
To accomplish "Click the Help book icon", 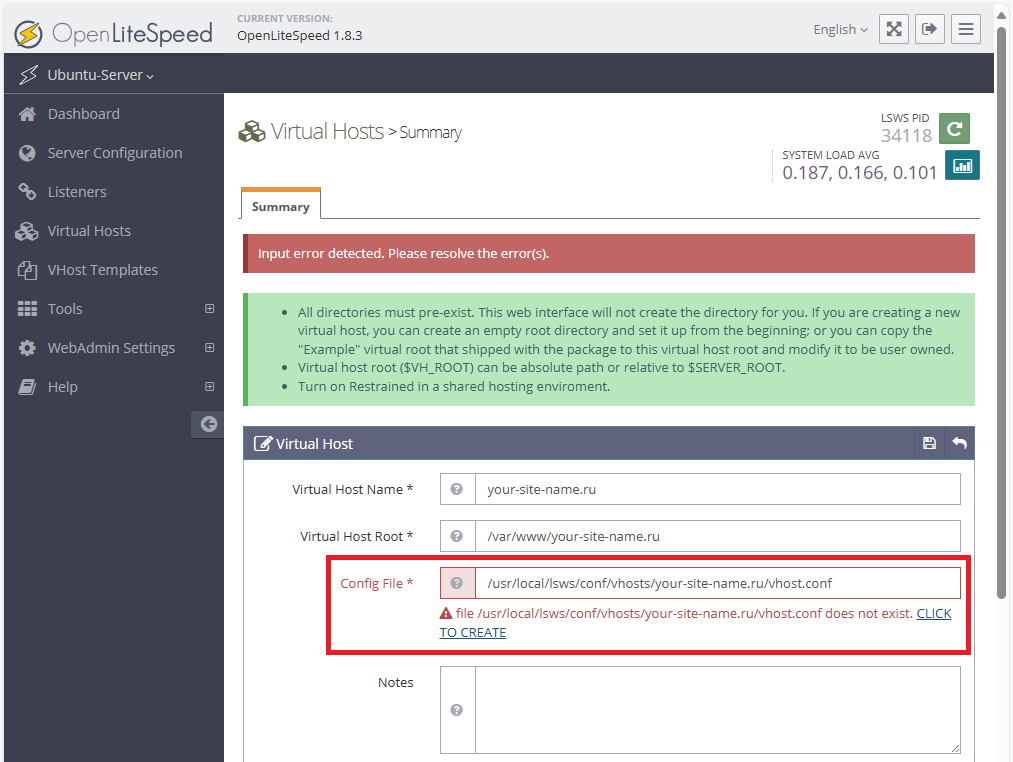I will (27, 386).
